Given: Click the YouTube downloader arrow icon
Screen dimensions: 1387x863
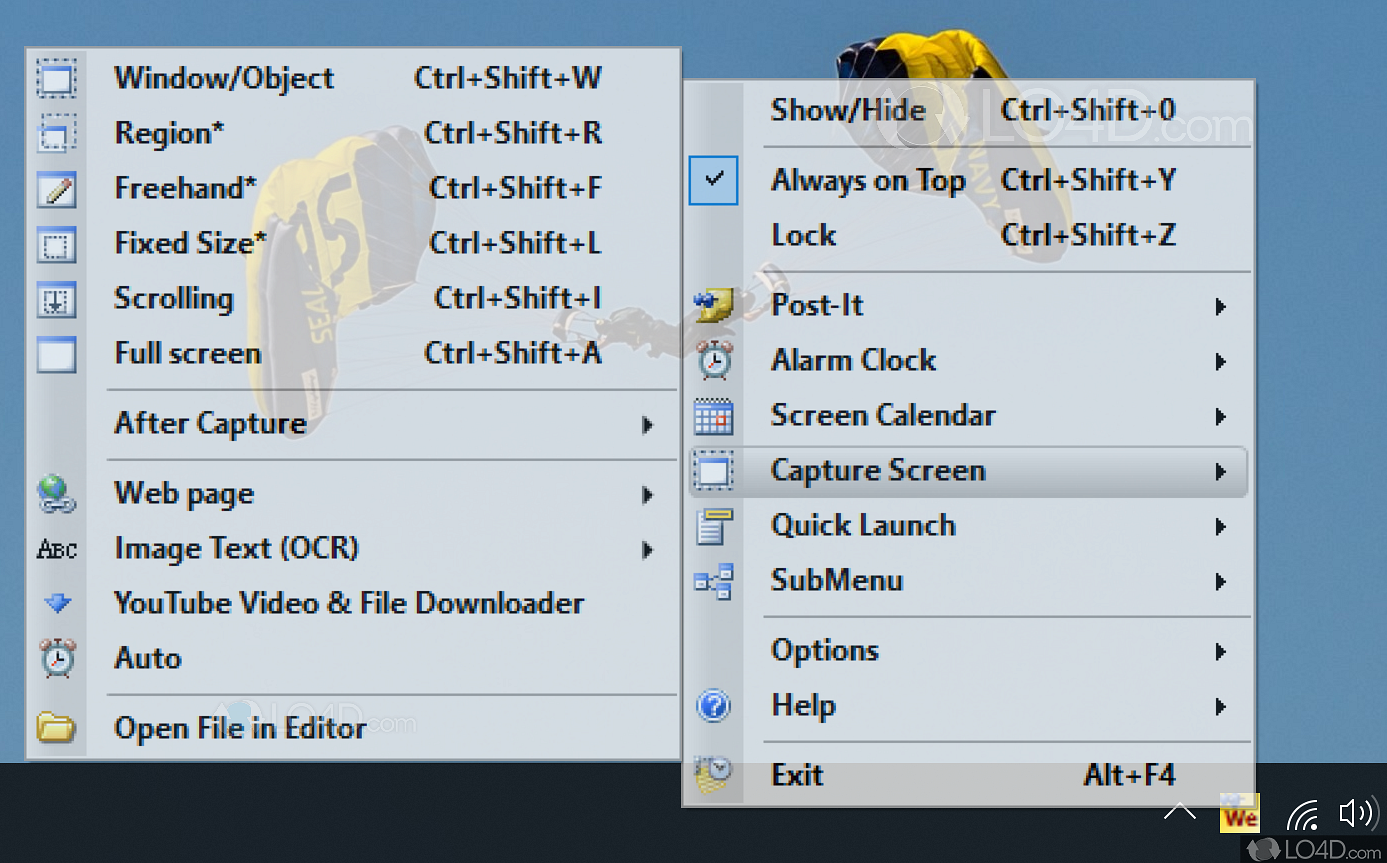Looking at the screenshot, I should click(57, 603).
